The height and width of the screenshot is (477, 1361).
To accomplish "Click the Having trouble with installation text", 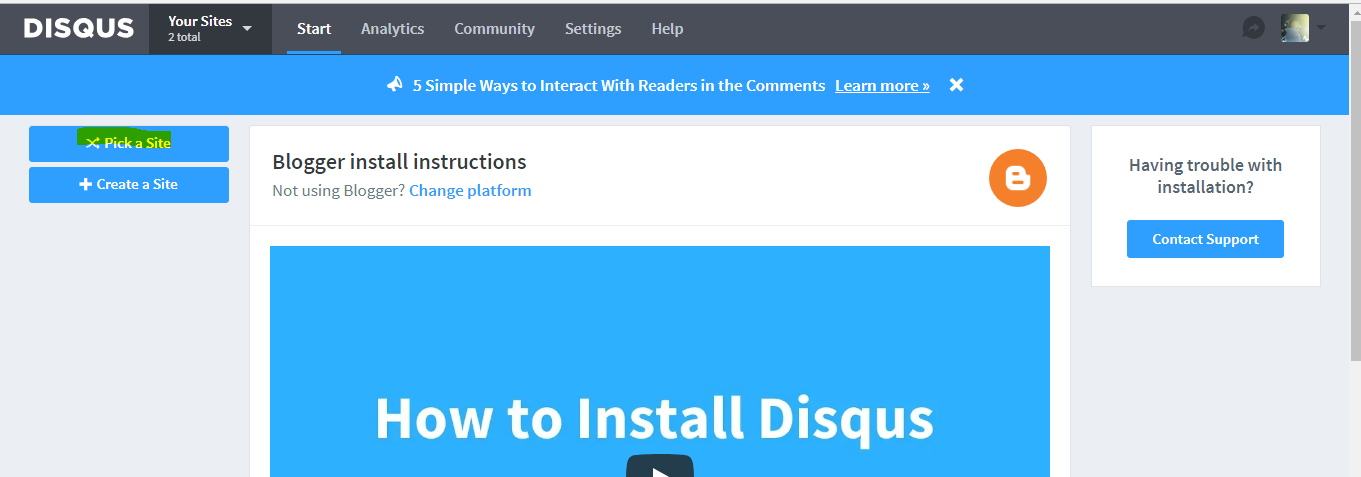I will [1205, 176].
